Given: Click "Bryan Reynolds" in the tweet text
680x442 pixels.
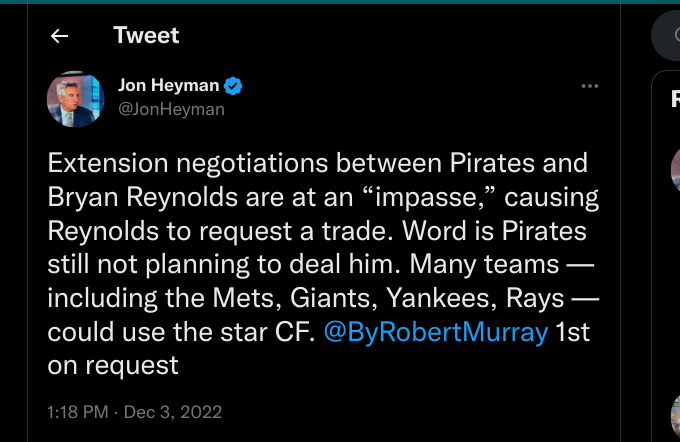Looking at the screenshot, I should point(124,196).
